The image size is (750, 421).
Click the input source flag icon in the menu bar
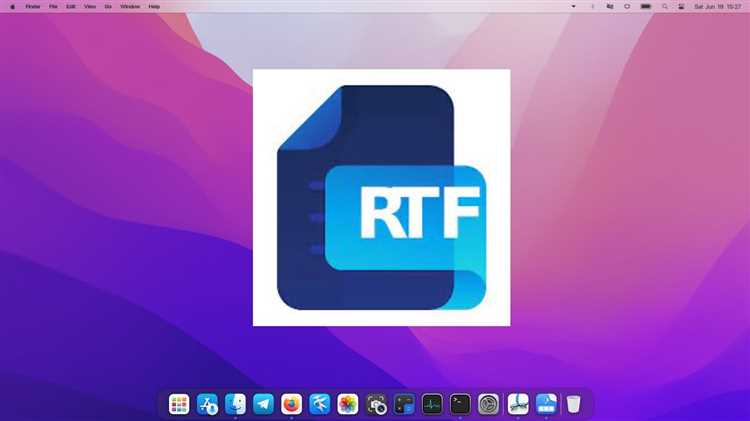coord(610,7)
